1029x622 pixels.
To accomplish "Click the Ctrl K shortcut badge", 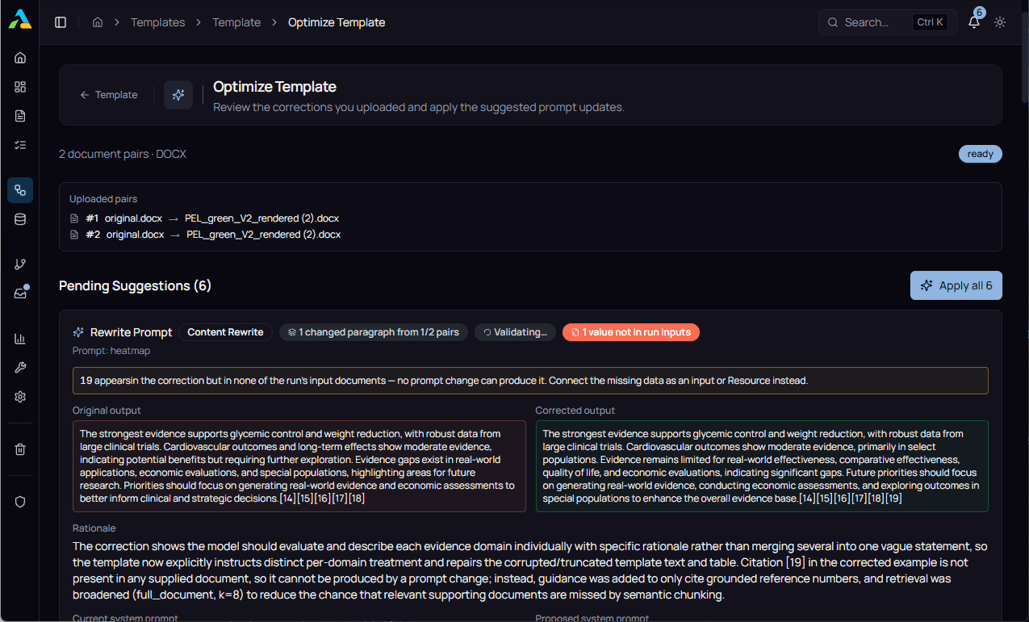I will point(930,22).
